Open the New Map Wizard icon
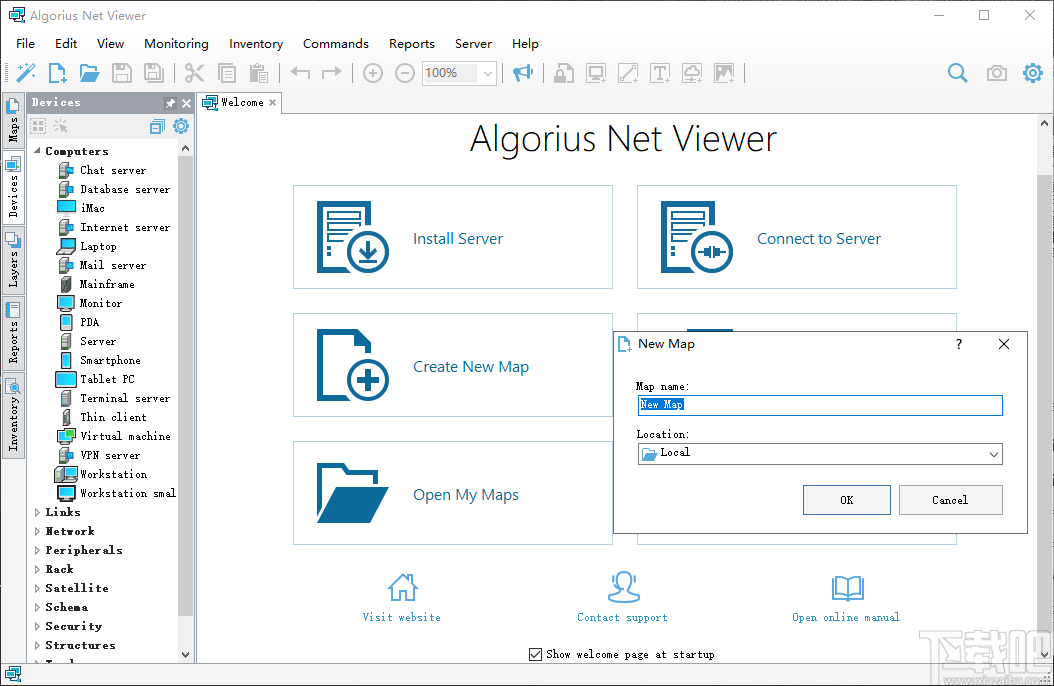This screenshot has height=686, width=1054. pyautogui.click(x=26, y=73)
